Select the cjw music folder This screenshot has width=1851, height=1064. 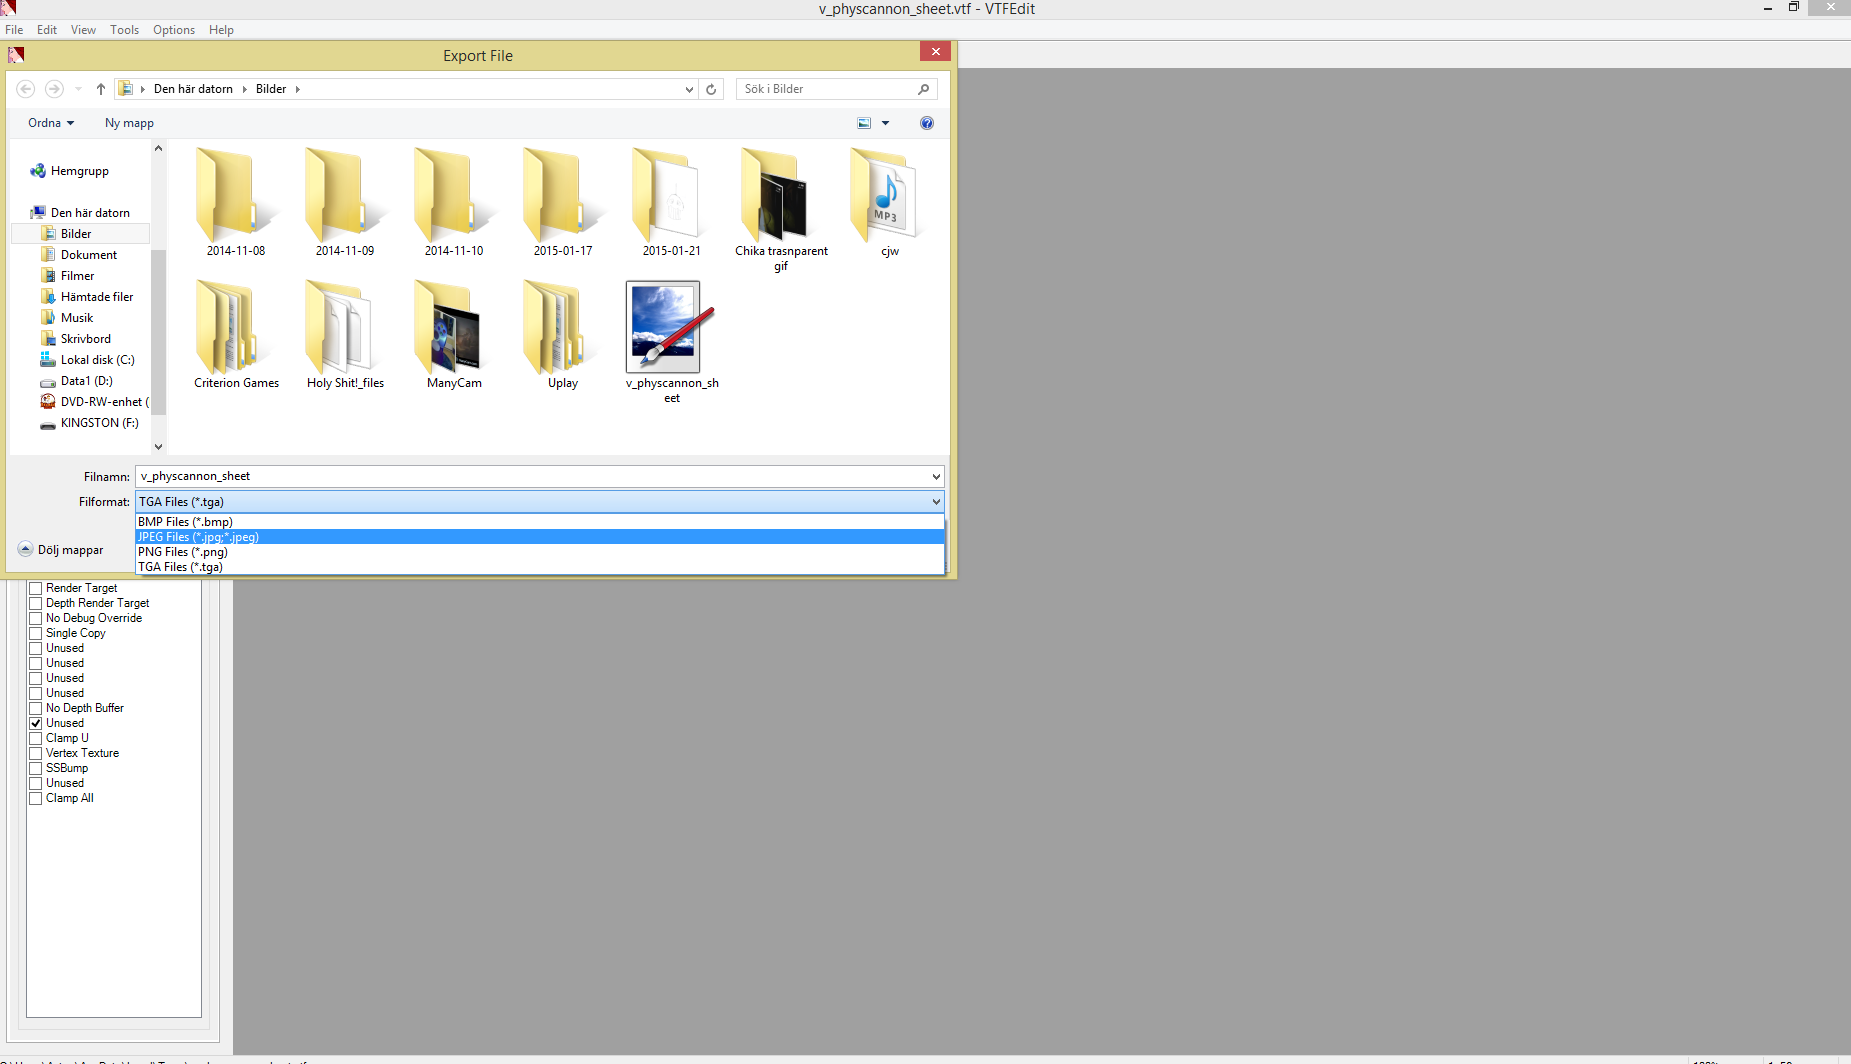(x=890, y=203)
